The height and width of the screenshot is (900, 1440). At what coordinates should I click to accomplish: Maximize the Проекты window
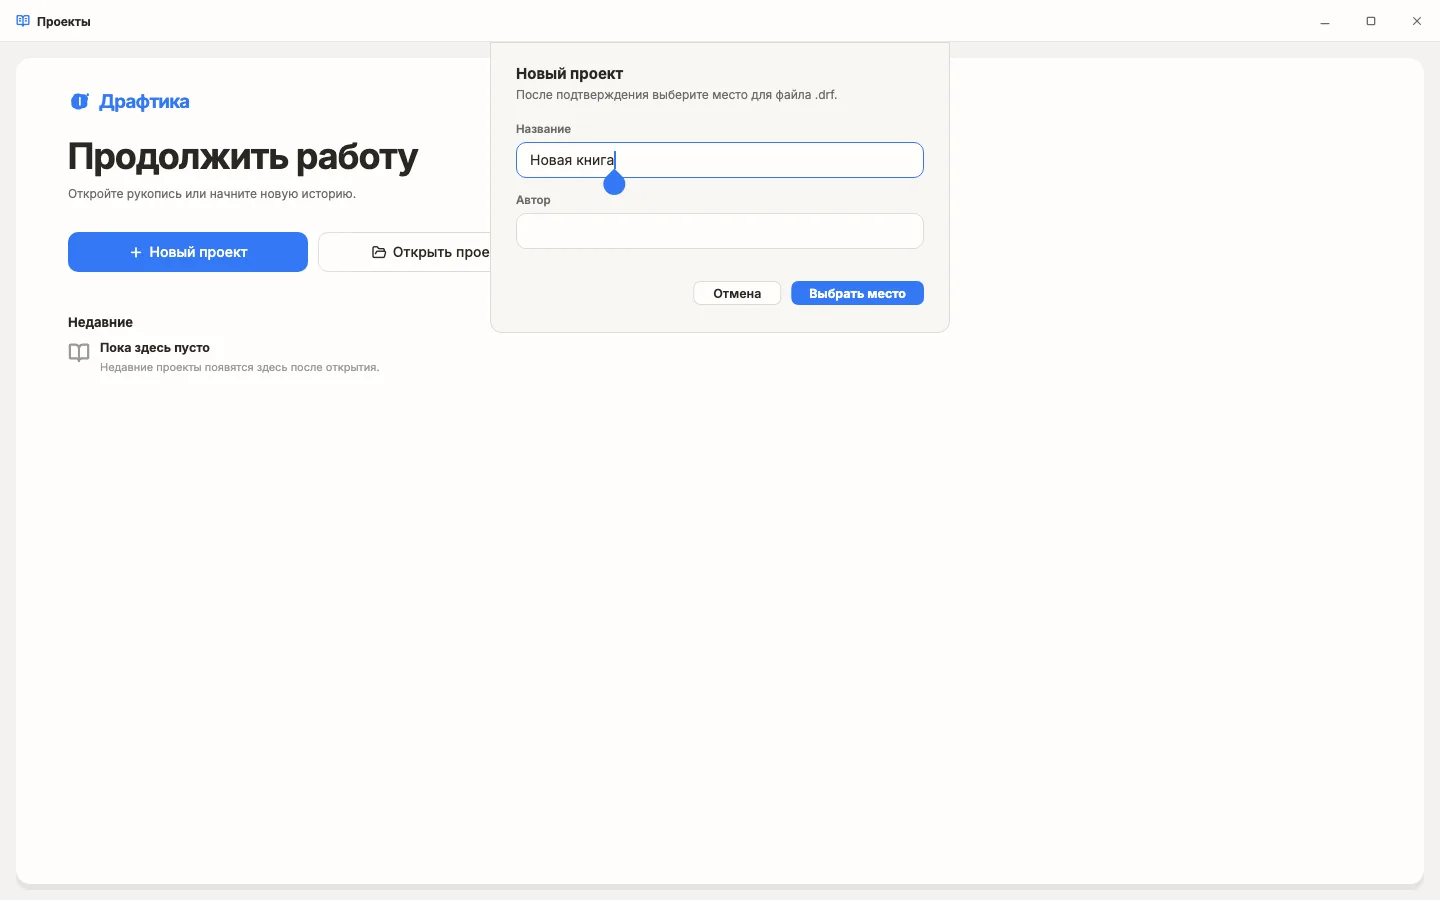tap(1371, 21)
